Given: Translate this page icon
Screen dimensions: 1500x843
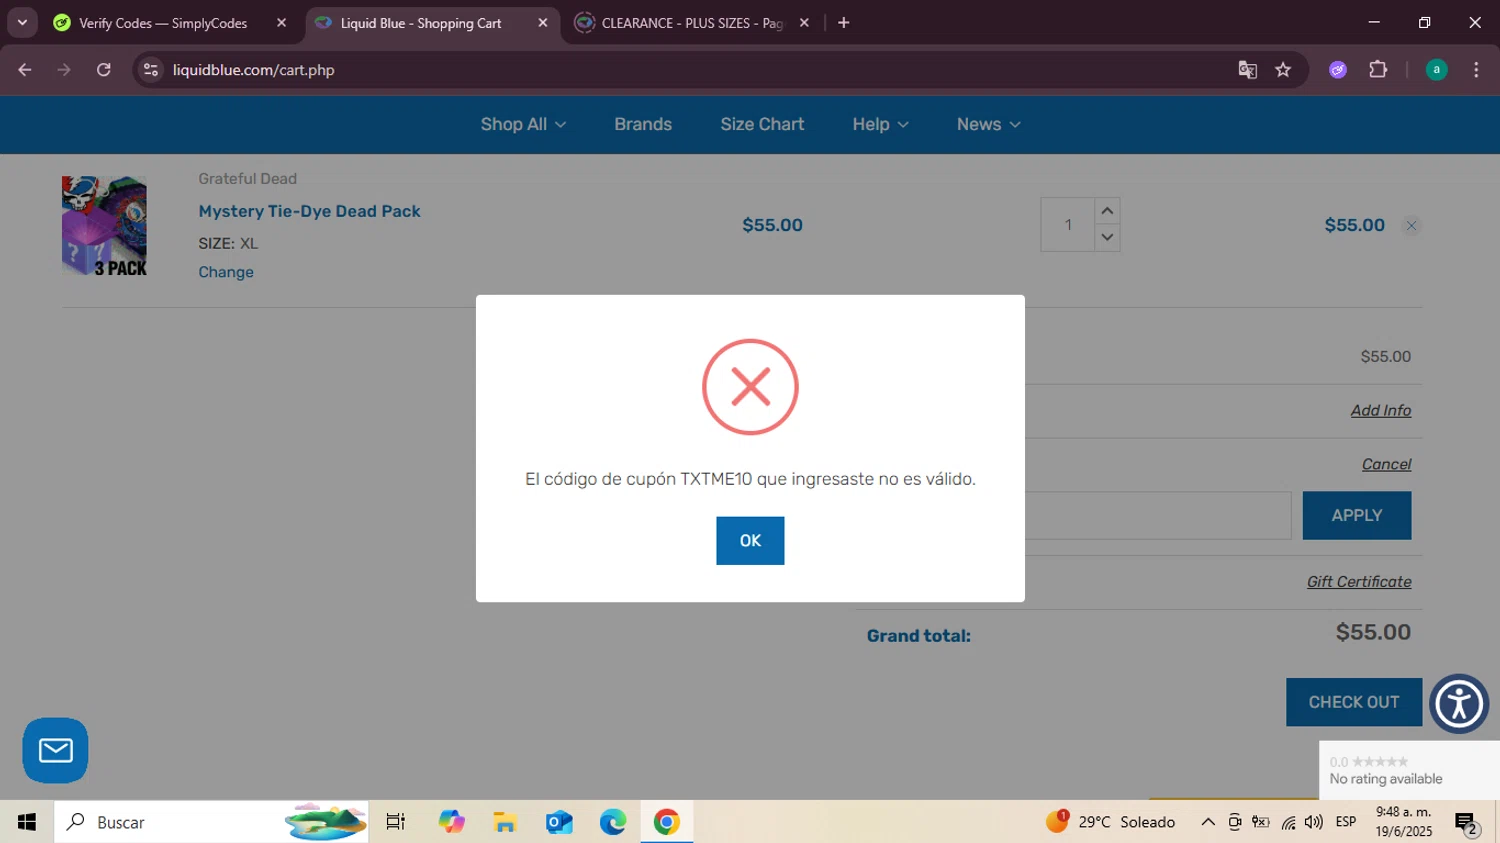Looking at the screenshot, I should [1247, 70].
